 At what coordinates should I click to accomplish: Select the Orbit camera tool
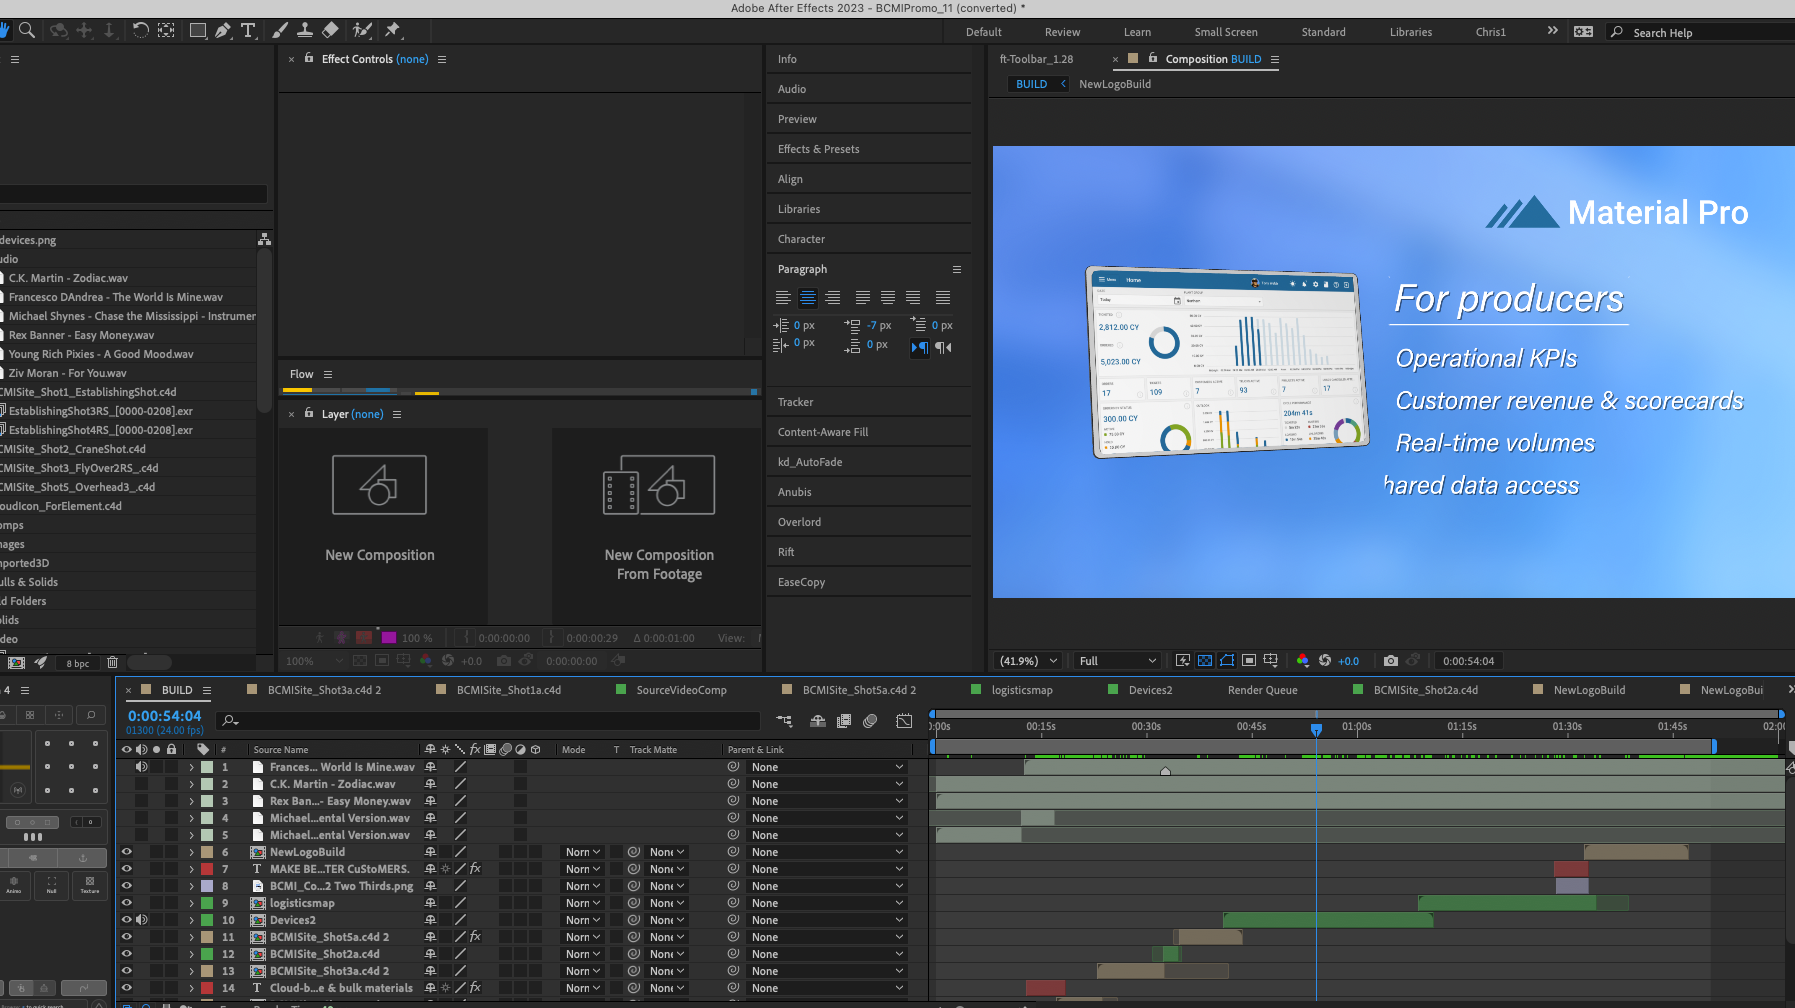(x=59, y=31)
